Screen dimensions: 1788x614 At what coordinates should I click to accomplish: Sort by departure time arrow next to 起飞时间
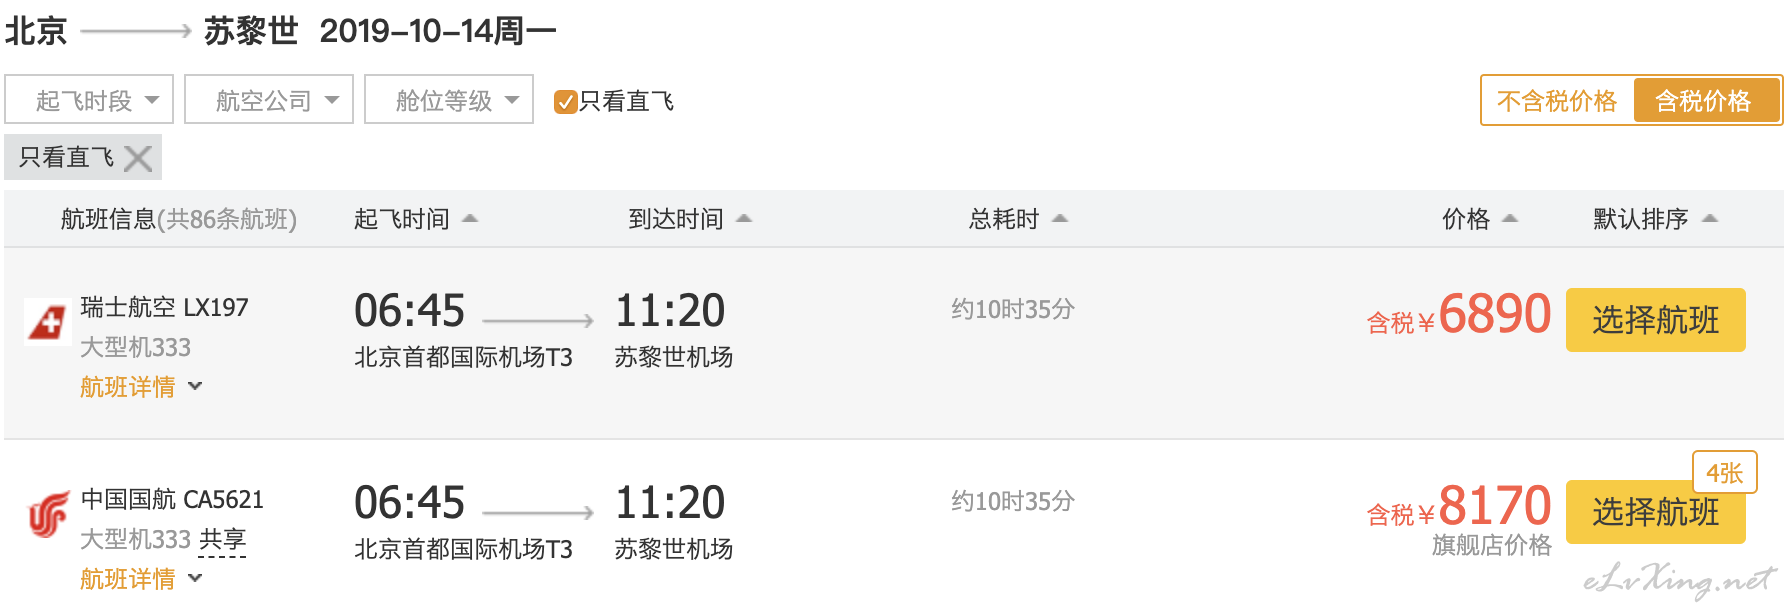pyautogui.click(x=470, y=218)
